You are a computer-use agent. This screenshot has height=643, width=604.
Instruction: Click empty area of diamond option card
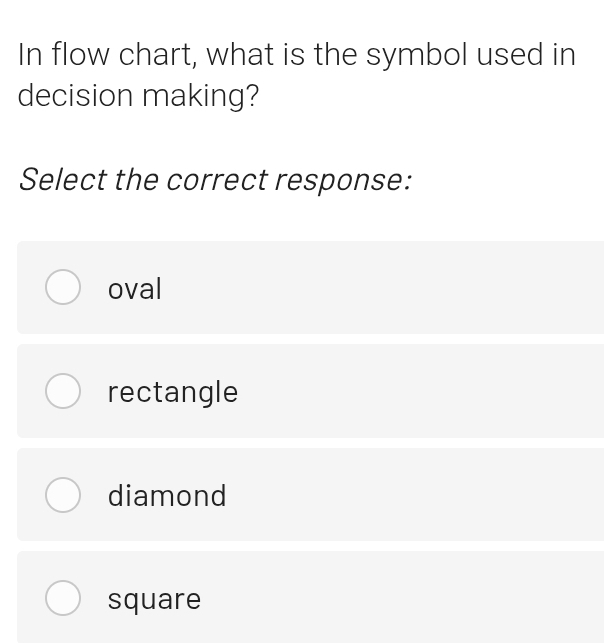coord(420,495)
